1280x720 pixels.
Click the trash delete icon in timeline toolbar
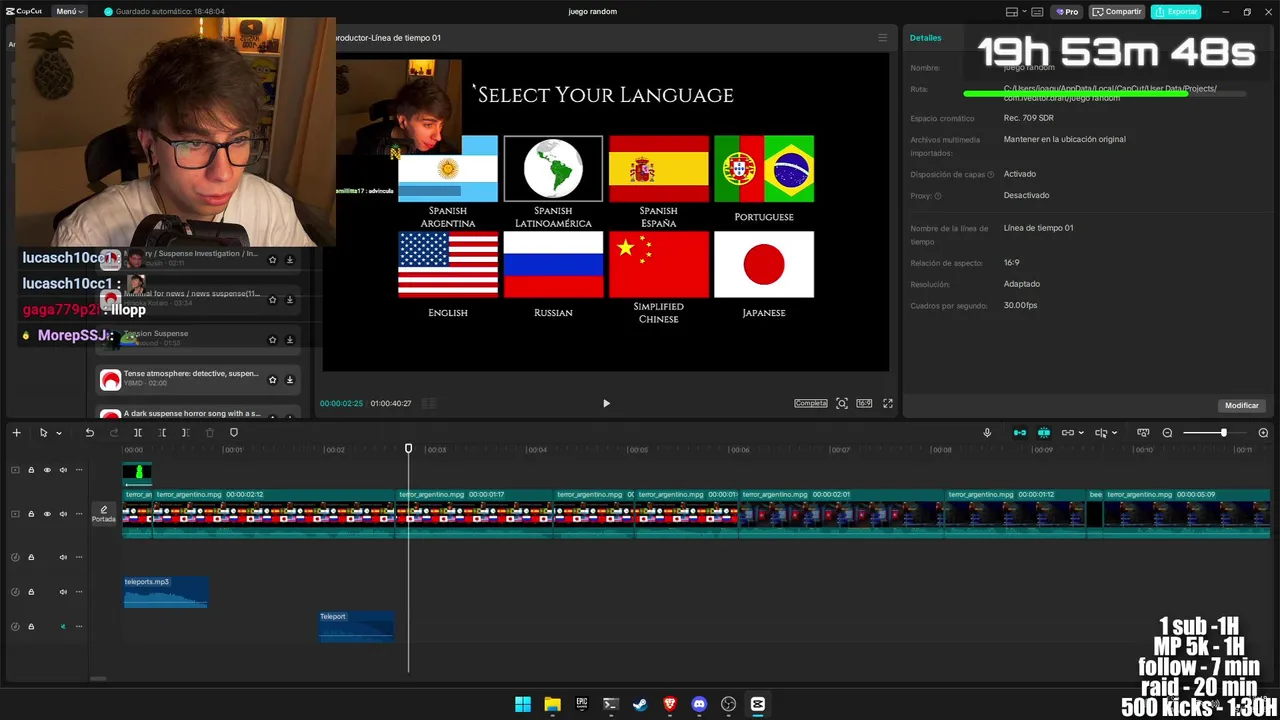click(x=209, y=433)
